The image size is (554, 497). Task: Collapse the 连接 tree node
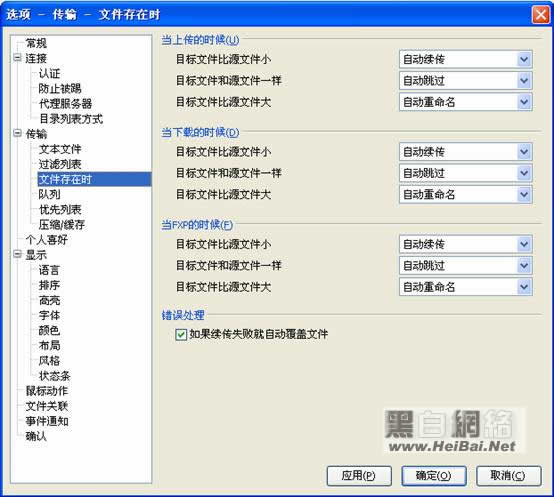pyautogui.click(x=17, y=58)
